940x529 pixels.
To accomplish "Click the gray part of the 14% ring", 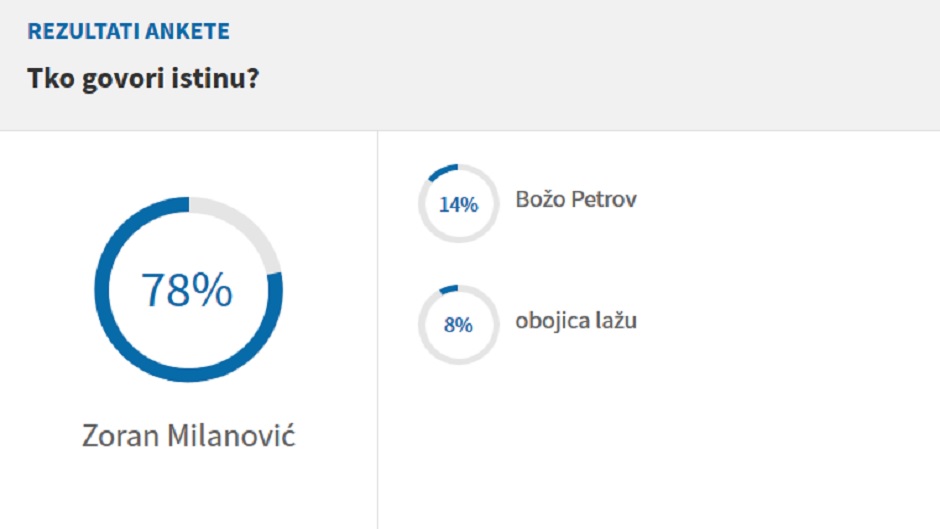I will tap(458, 240).
